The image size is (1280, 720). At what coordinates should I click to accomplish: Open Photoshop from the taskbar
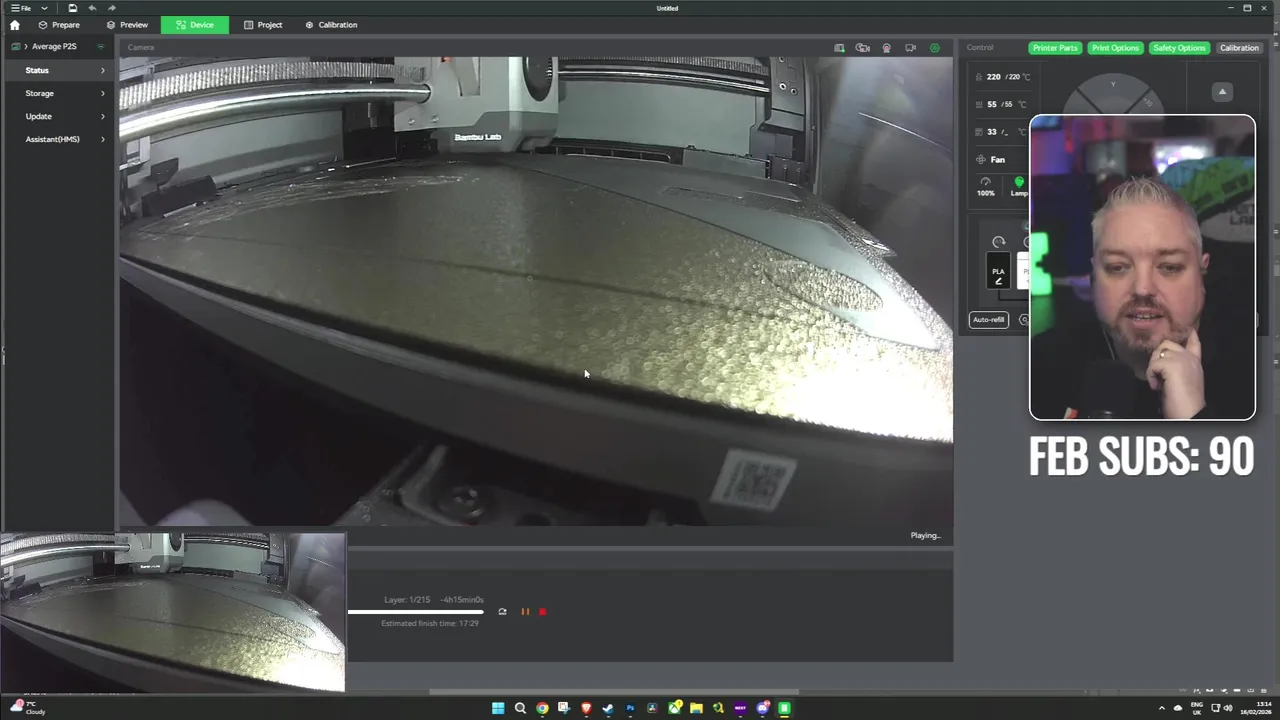630,708
